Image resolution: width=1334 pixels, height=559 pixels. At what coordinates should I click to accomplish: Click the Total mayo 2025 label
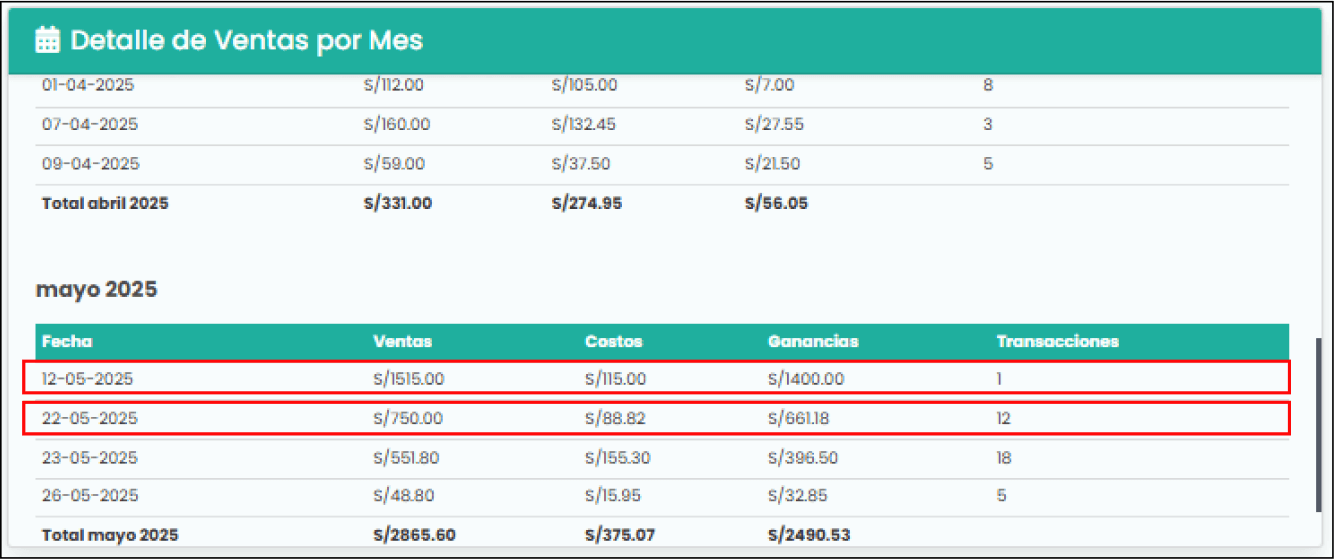(110, 535)
